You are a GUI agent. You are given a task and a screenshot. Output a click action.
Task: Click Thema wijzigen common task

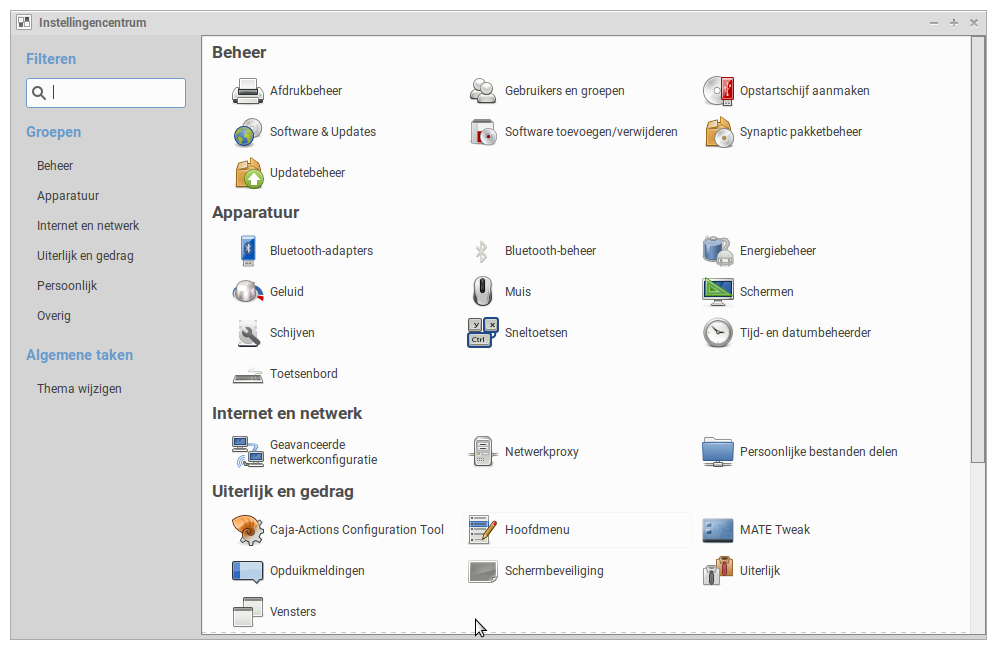79,389
